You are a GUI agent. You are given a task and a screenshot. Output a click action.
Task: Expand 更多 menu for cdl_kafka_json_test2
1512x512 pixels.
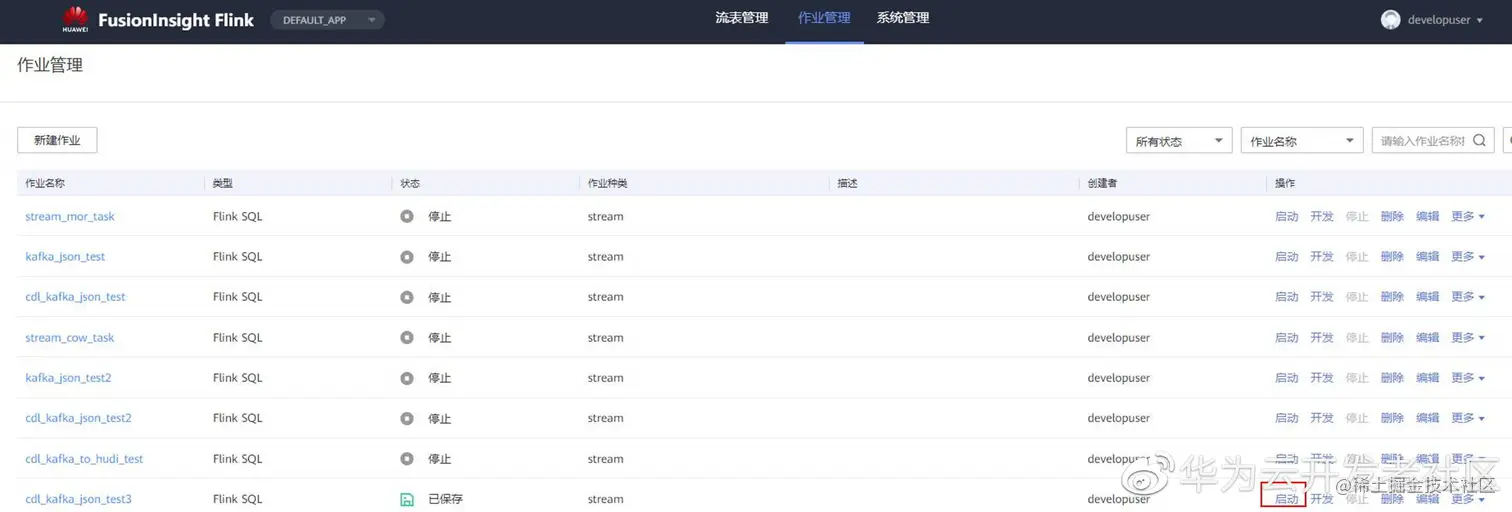1467,418
